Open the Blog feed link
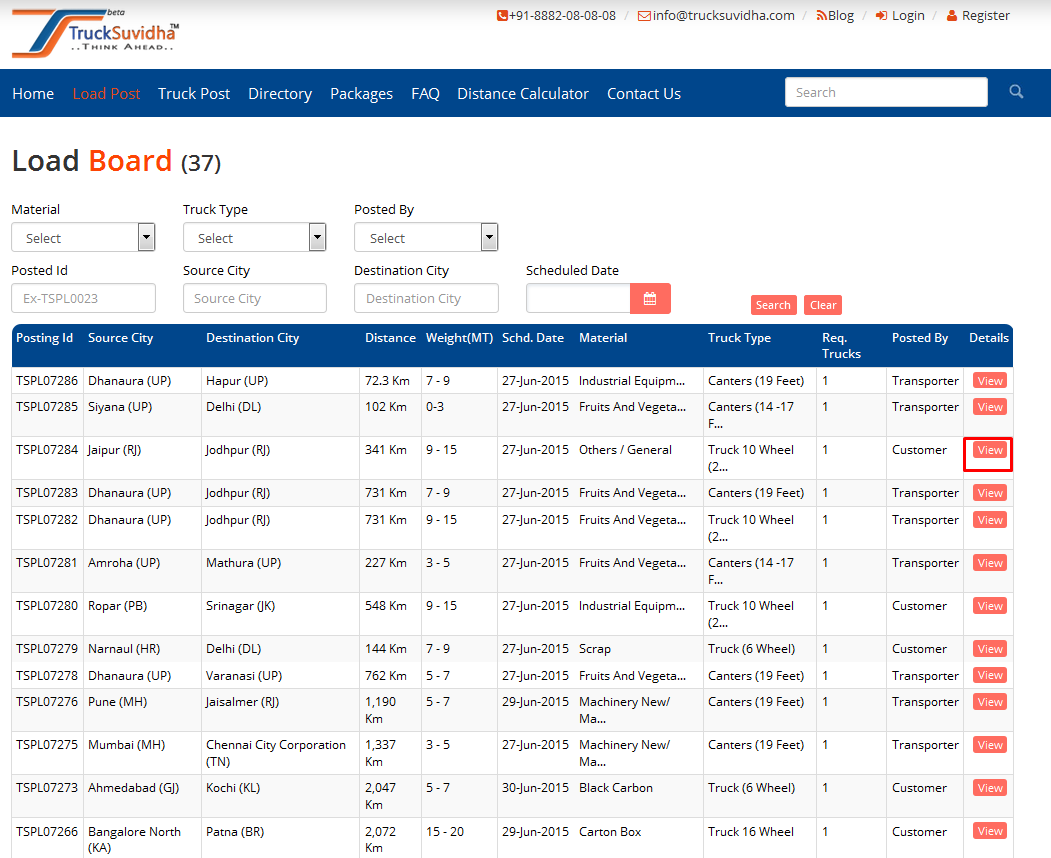The width and height of the screenshot is (1051, 858). (x=835, y=15)
